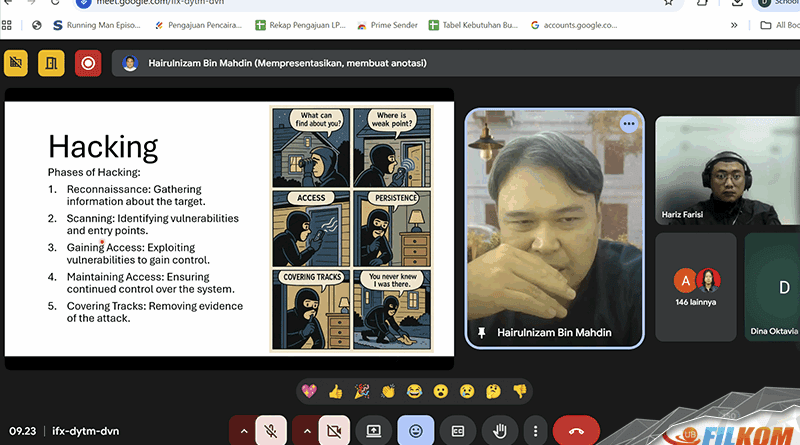Image resolution: width=800 pixels, height=445 pixels.
Task: Raise your hand in the meeting
Action: tap(499, 430)
